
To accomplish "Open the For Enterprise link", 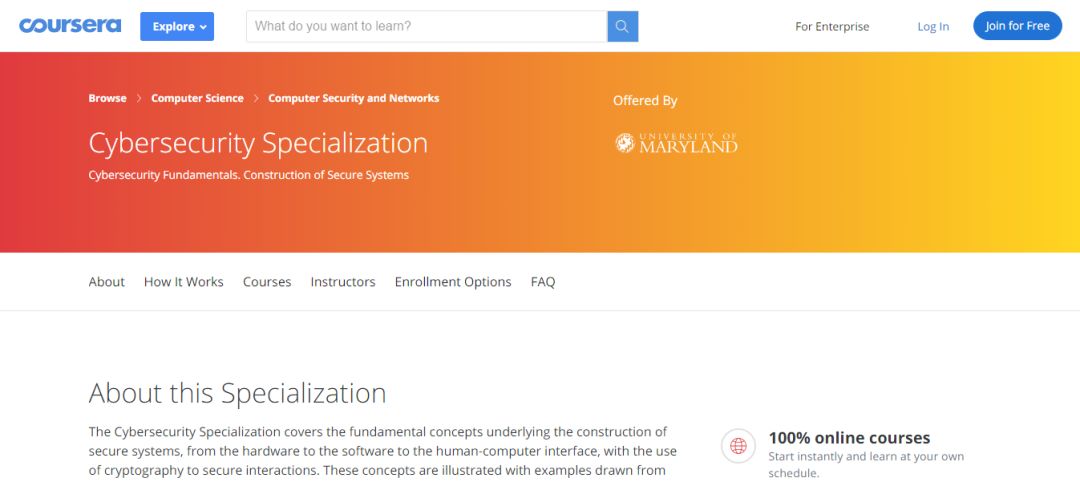I will [x=832, y=27].
